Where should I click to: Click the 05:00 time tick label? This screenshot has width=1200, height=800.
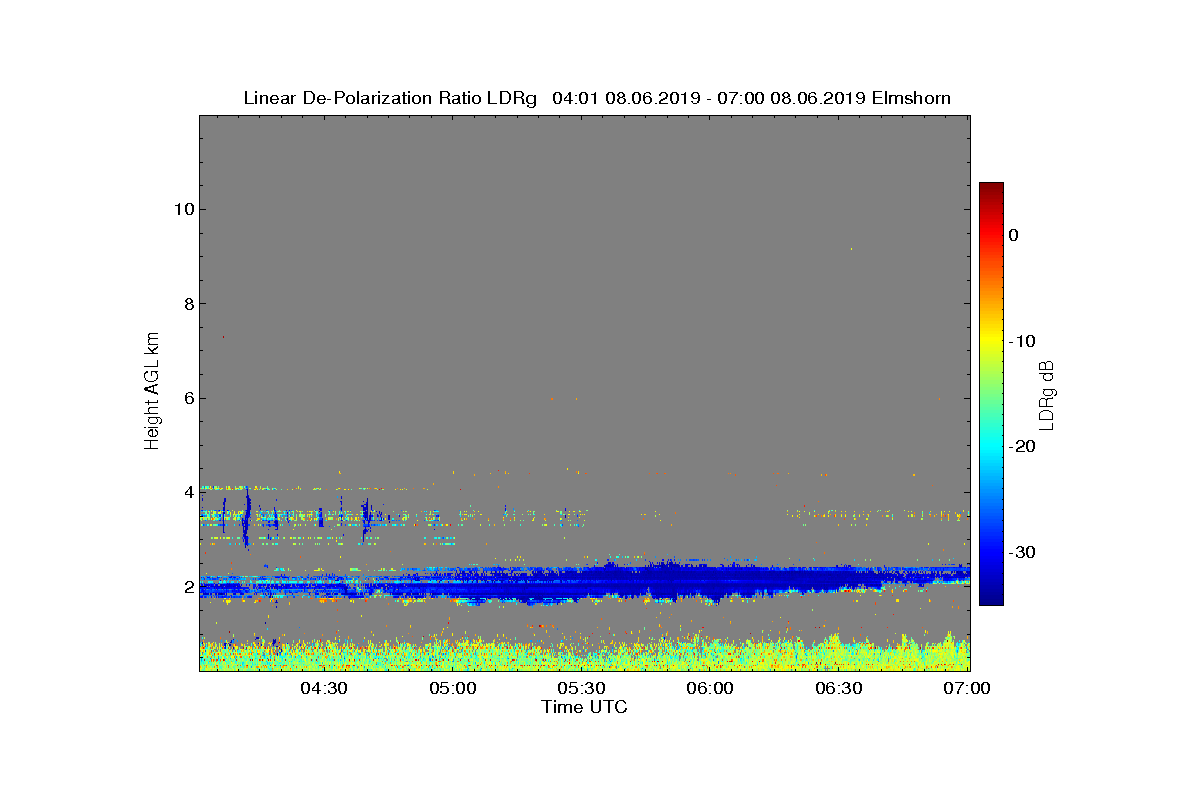pyautogui.click(x=453, y=688)
